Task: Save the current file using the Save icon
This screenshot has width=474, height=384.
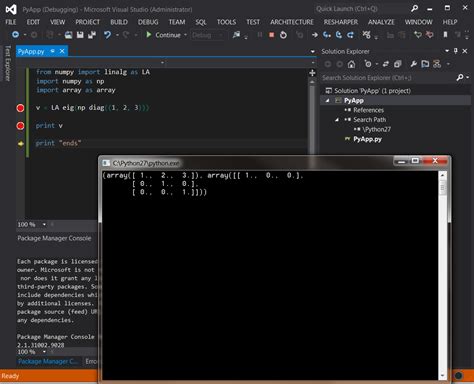Action: pyautogui.click(x=80, y=35)
